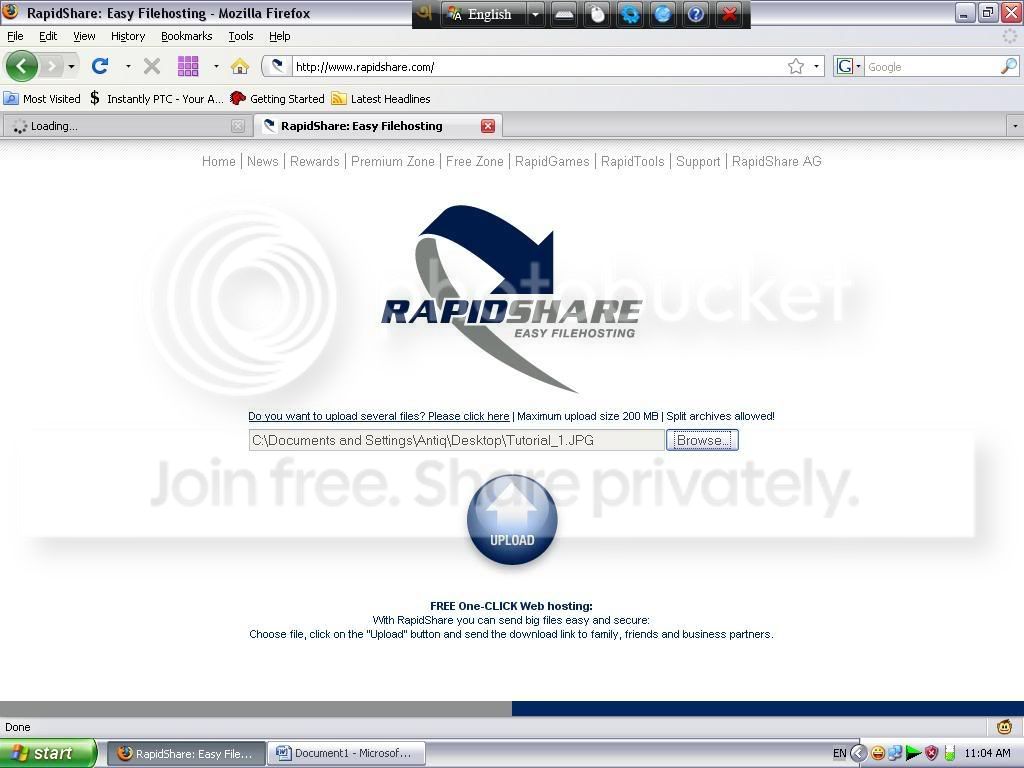Open the red security shield tray icon

pos(931,753)
